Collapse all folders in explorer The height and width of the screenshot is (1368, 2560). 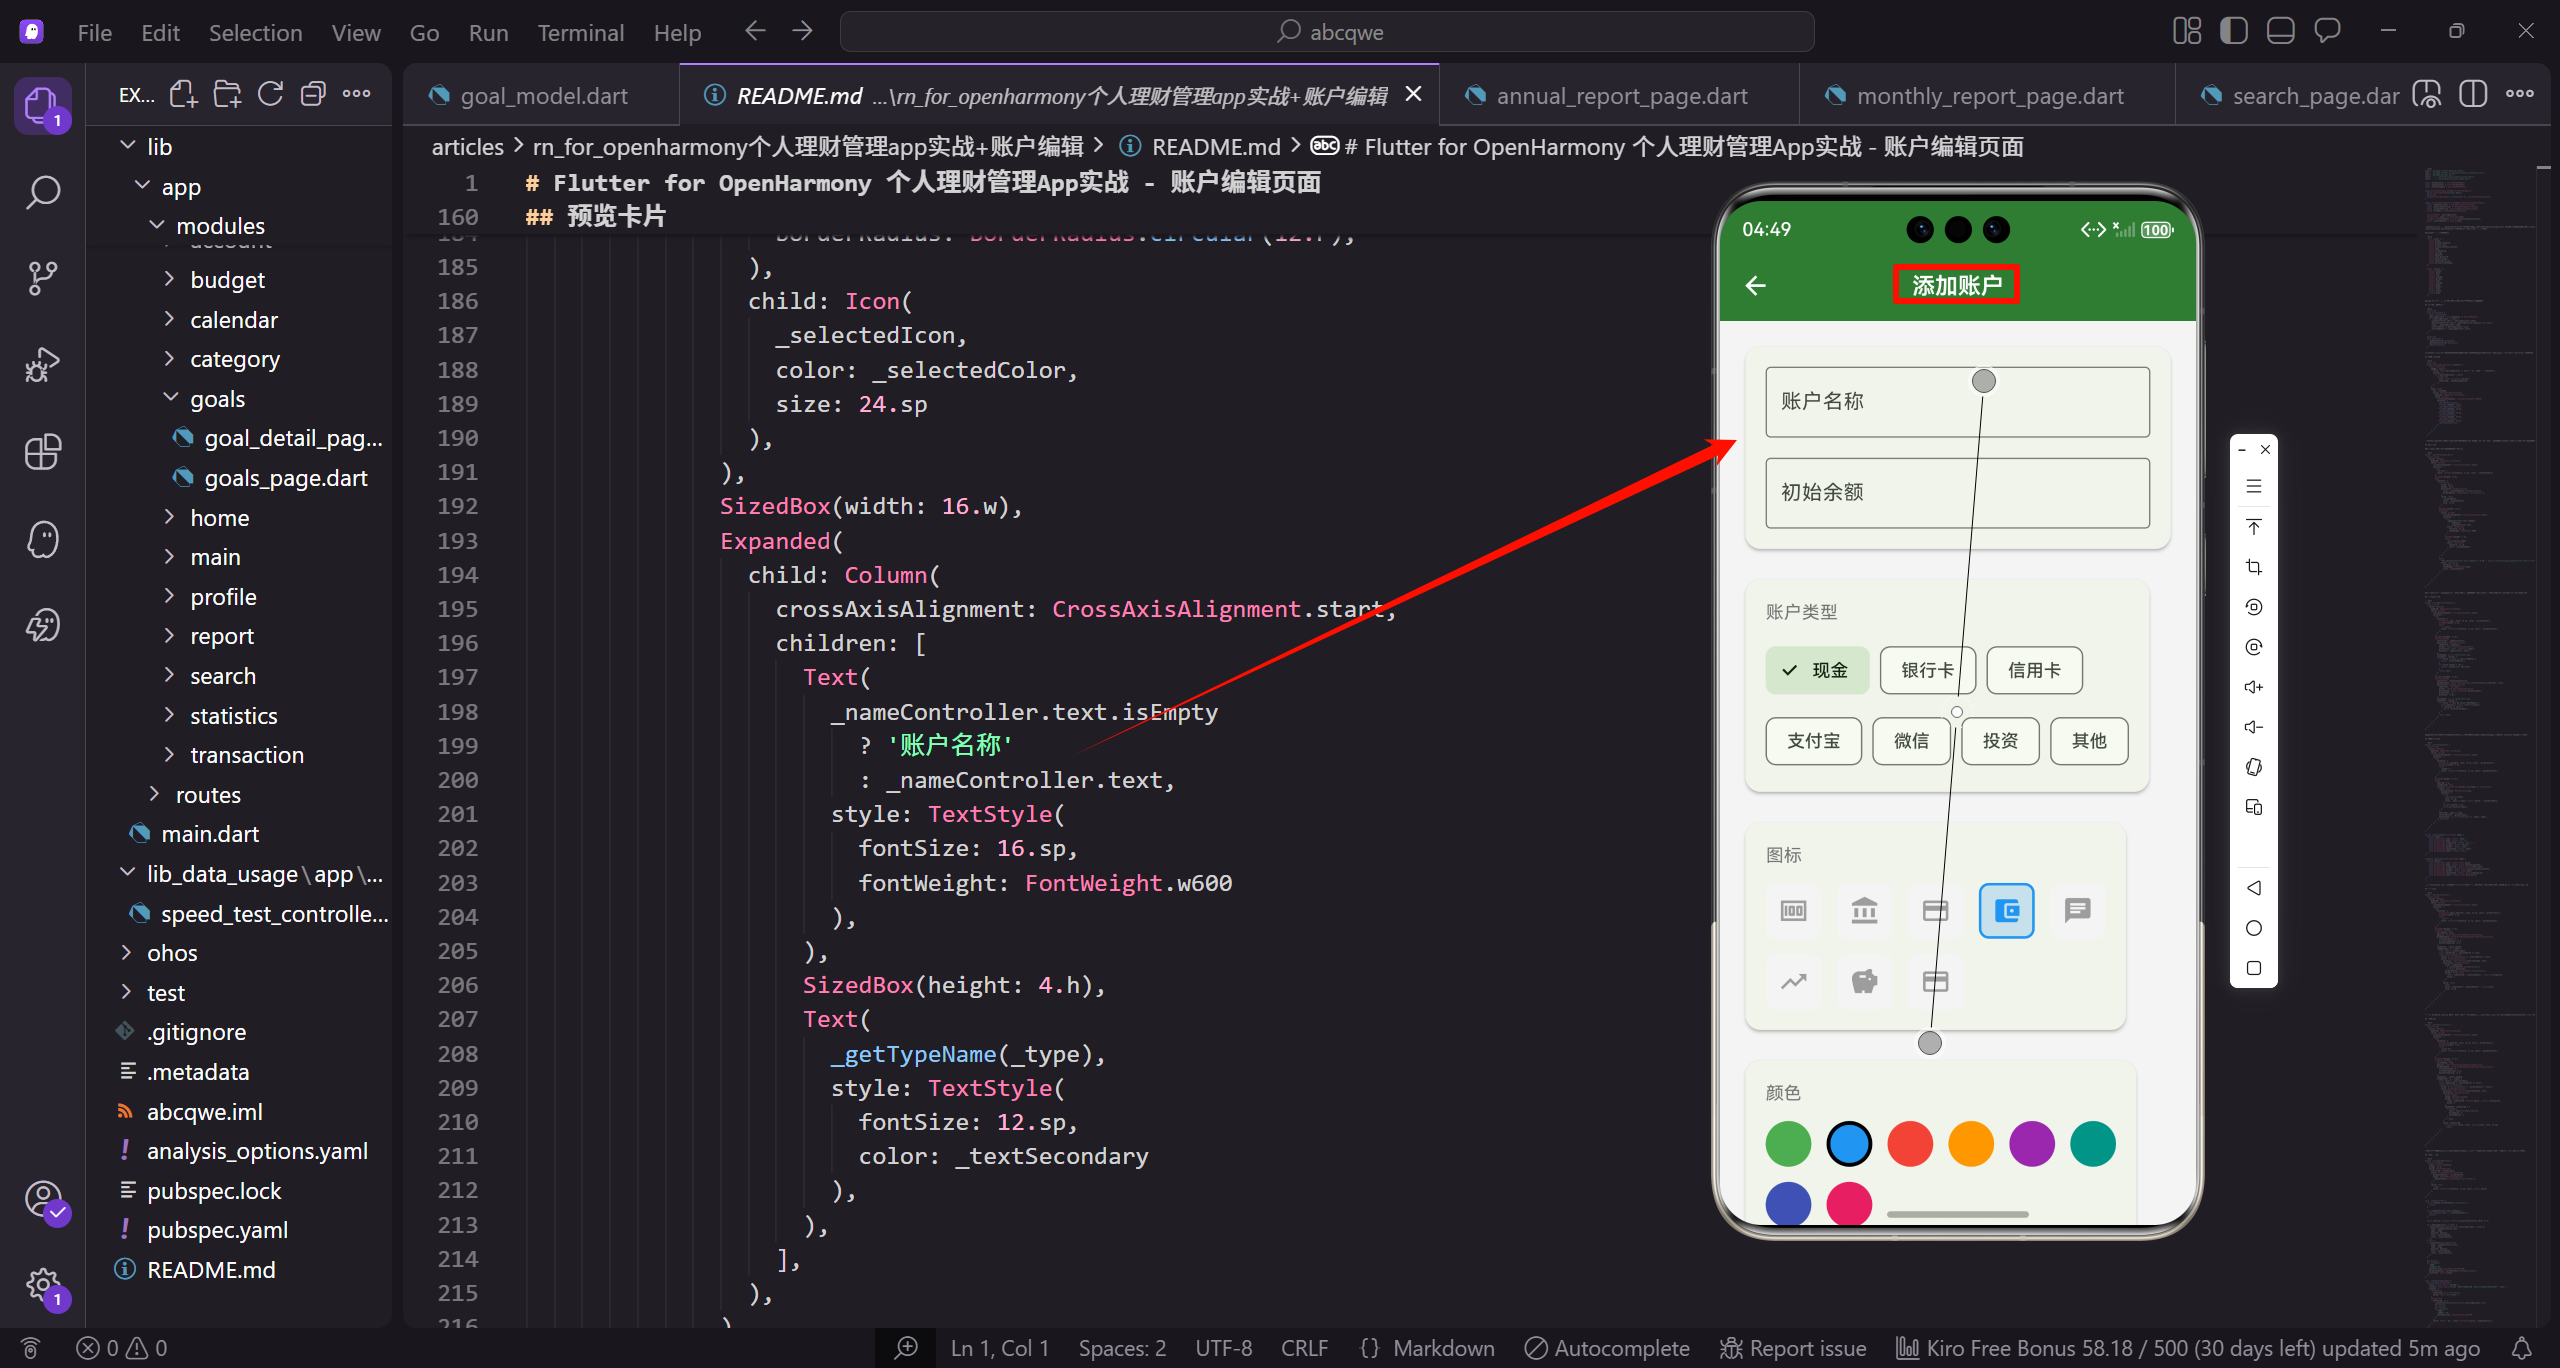313,95
